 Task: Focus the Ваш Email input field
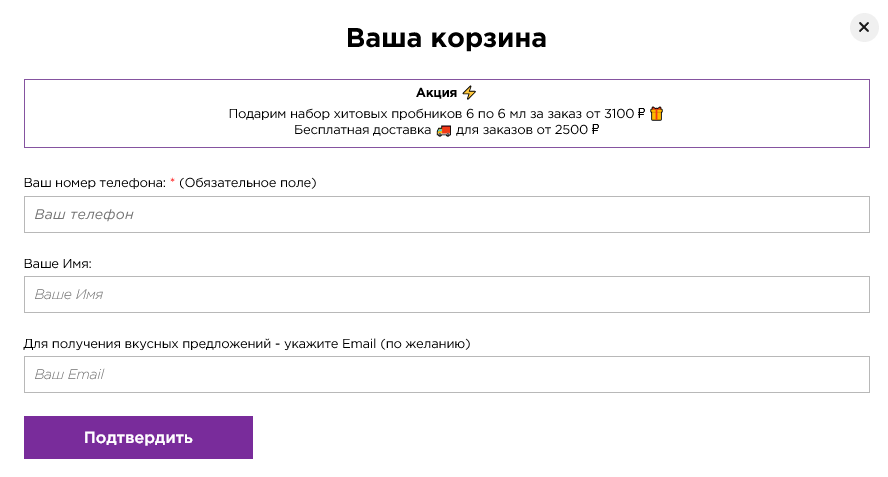(x=446, y=374)
